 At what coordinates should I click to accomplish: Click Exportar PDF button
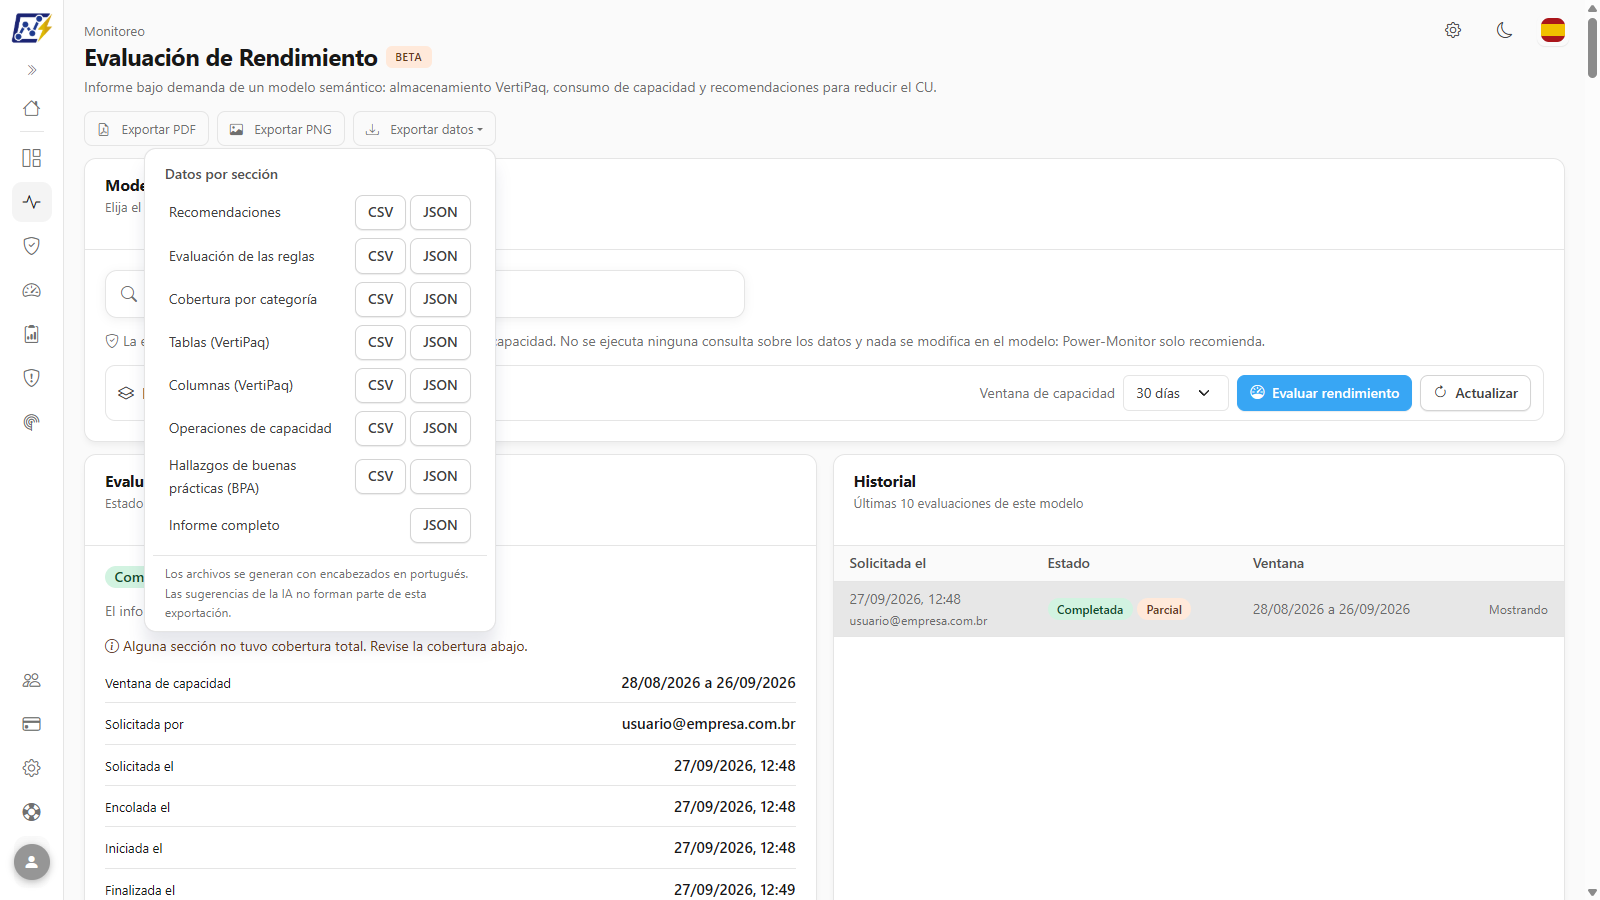pyautogui.click(x=147, y=129)
